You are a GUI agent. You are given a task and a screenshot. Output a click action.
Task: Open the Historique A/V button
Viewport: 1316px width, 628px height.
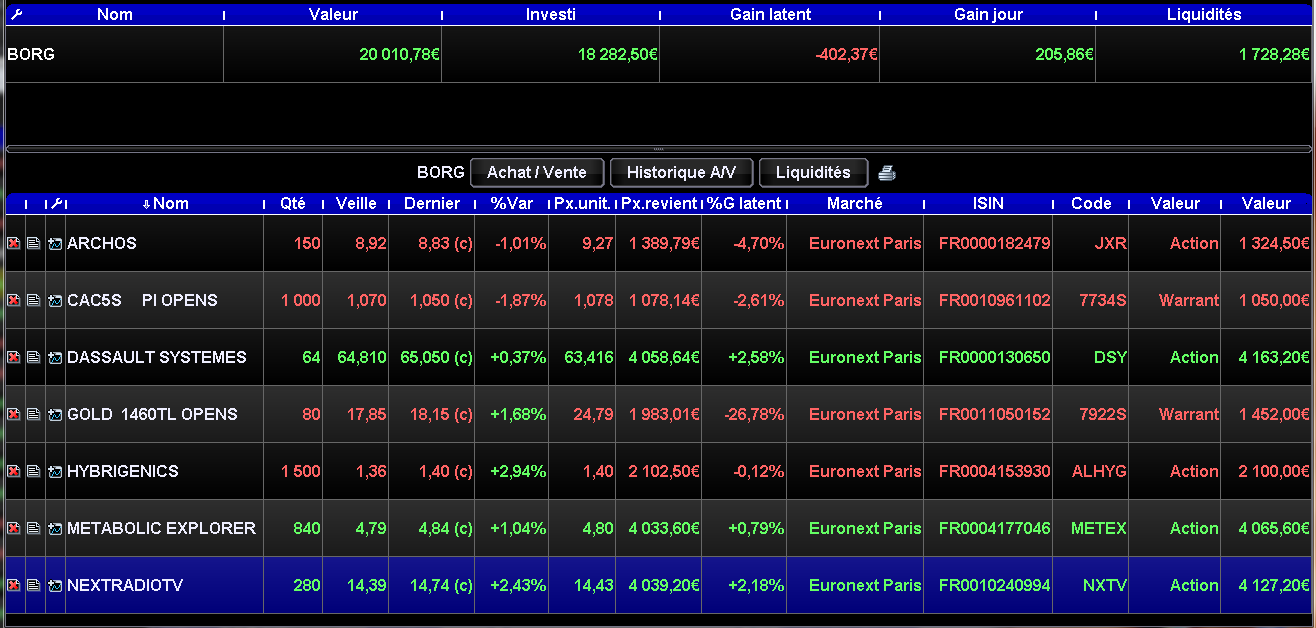pyautogui.click(x=681, y=173)
